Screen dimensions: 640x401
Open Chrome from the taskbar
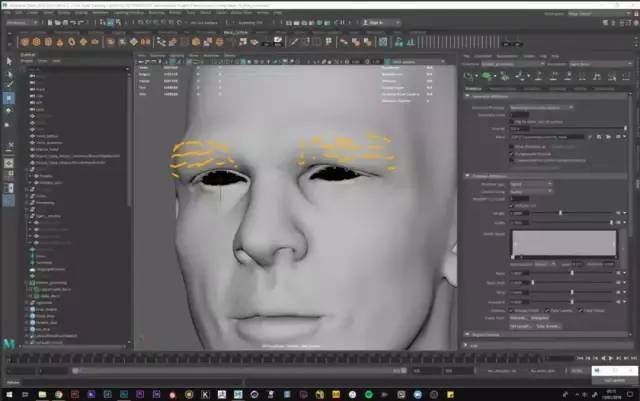pos(59,394)
